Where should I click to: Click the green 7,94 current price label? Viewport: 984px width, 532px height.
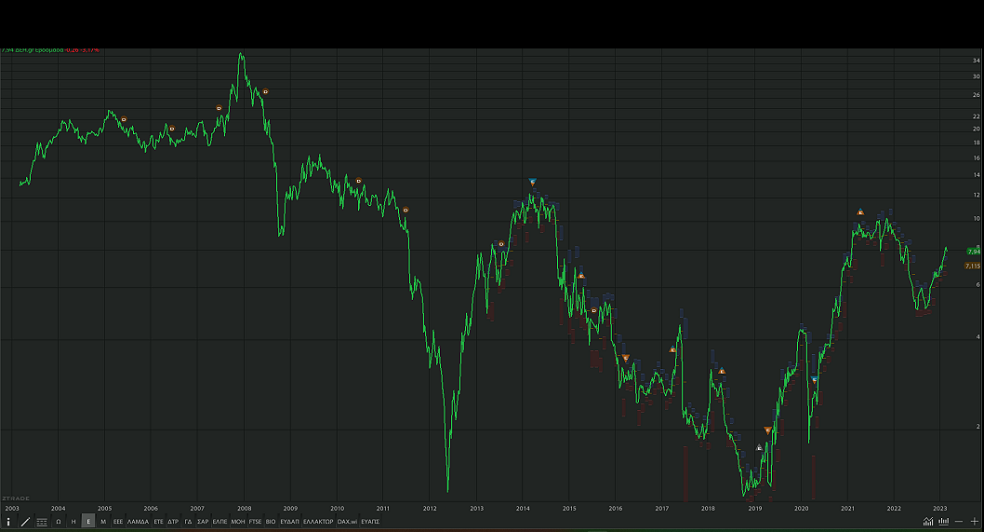pyautogui.click(x=973, y=252)
